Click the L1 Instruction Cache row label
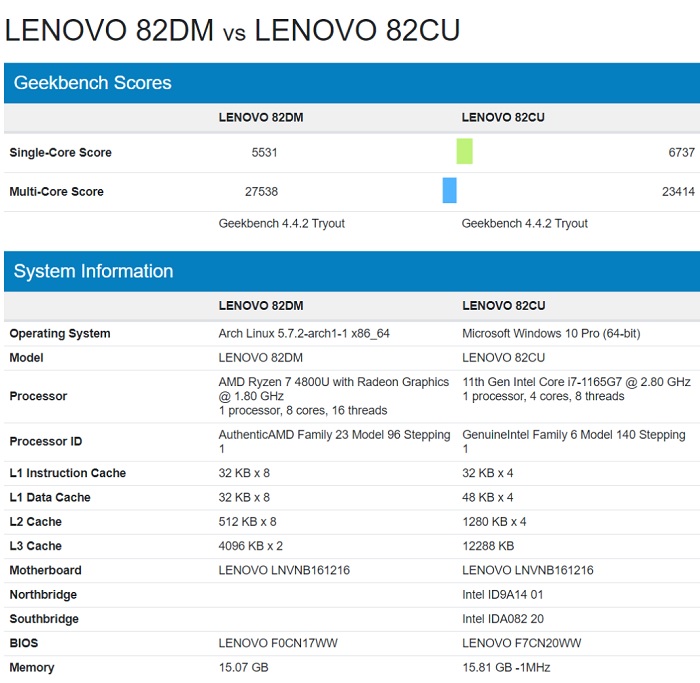 coord(67,473)
